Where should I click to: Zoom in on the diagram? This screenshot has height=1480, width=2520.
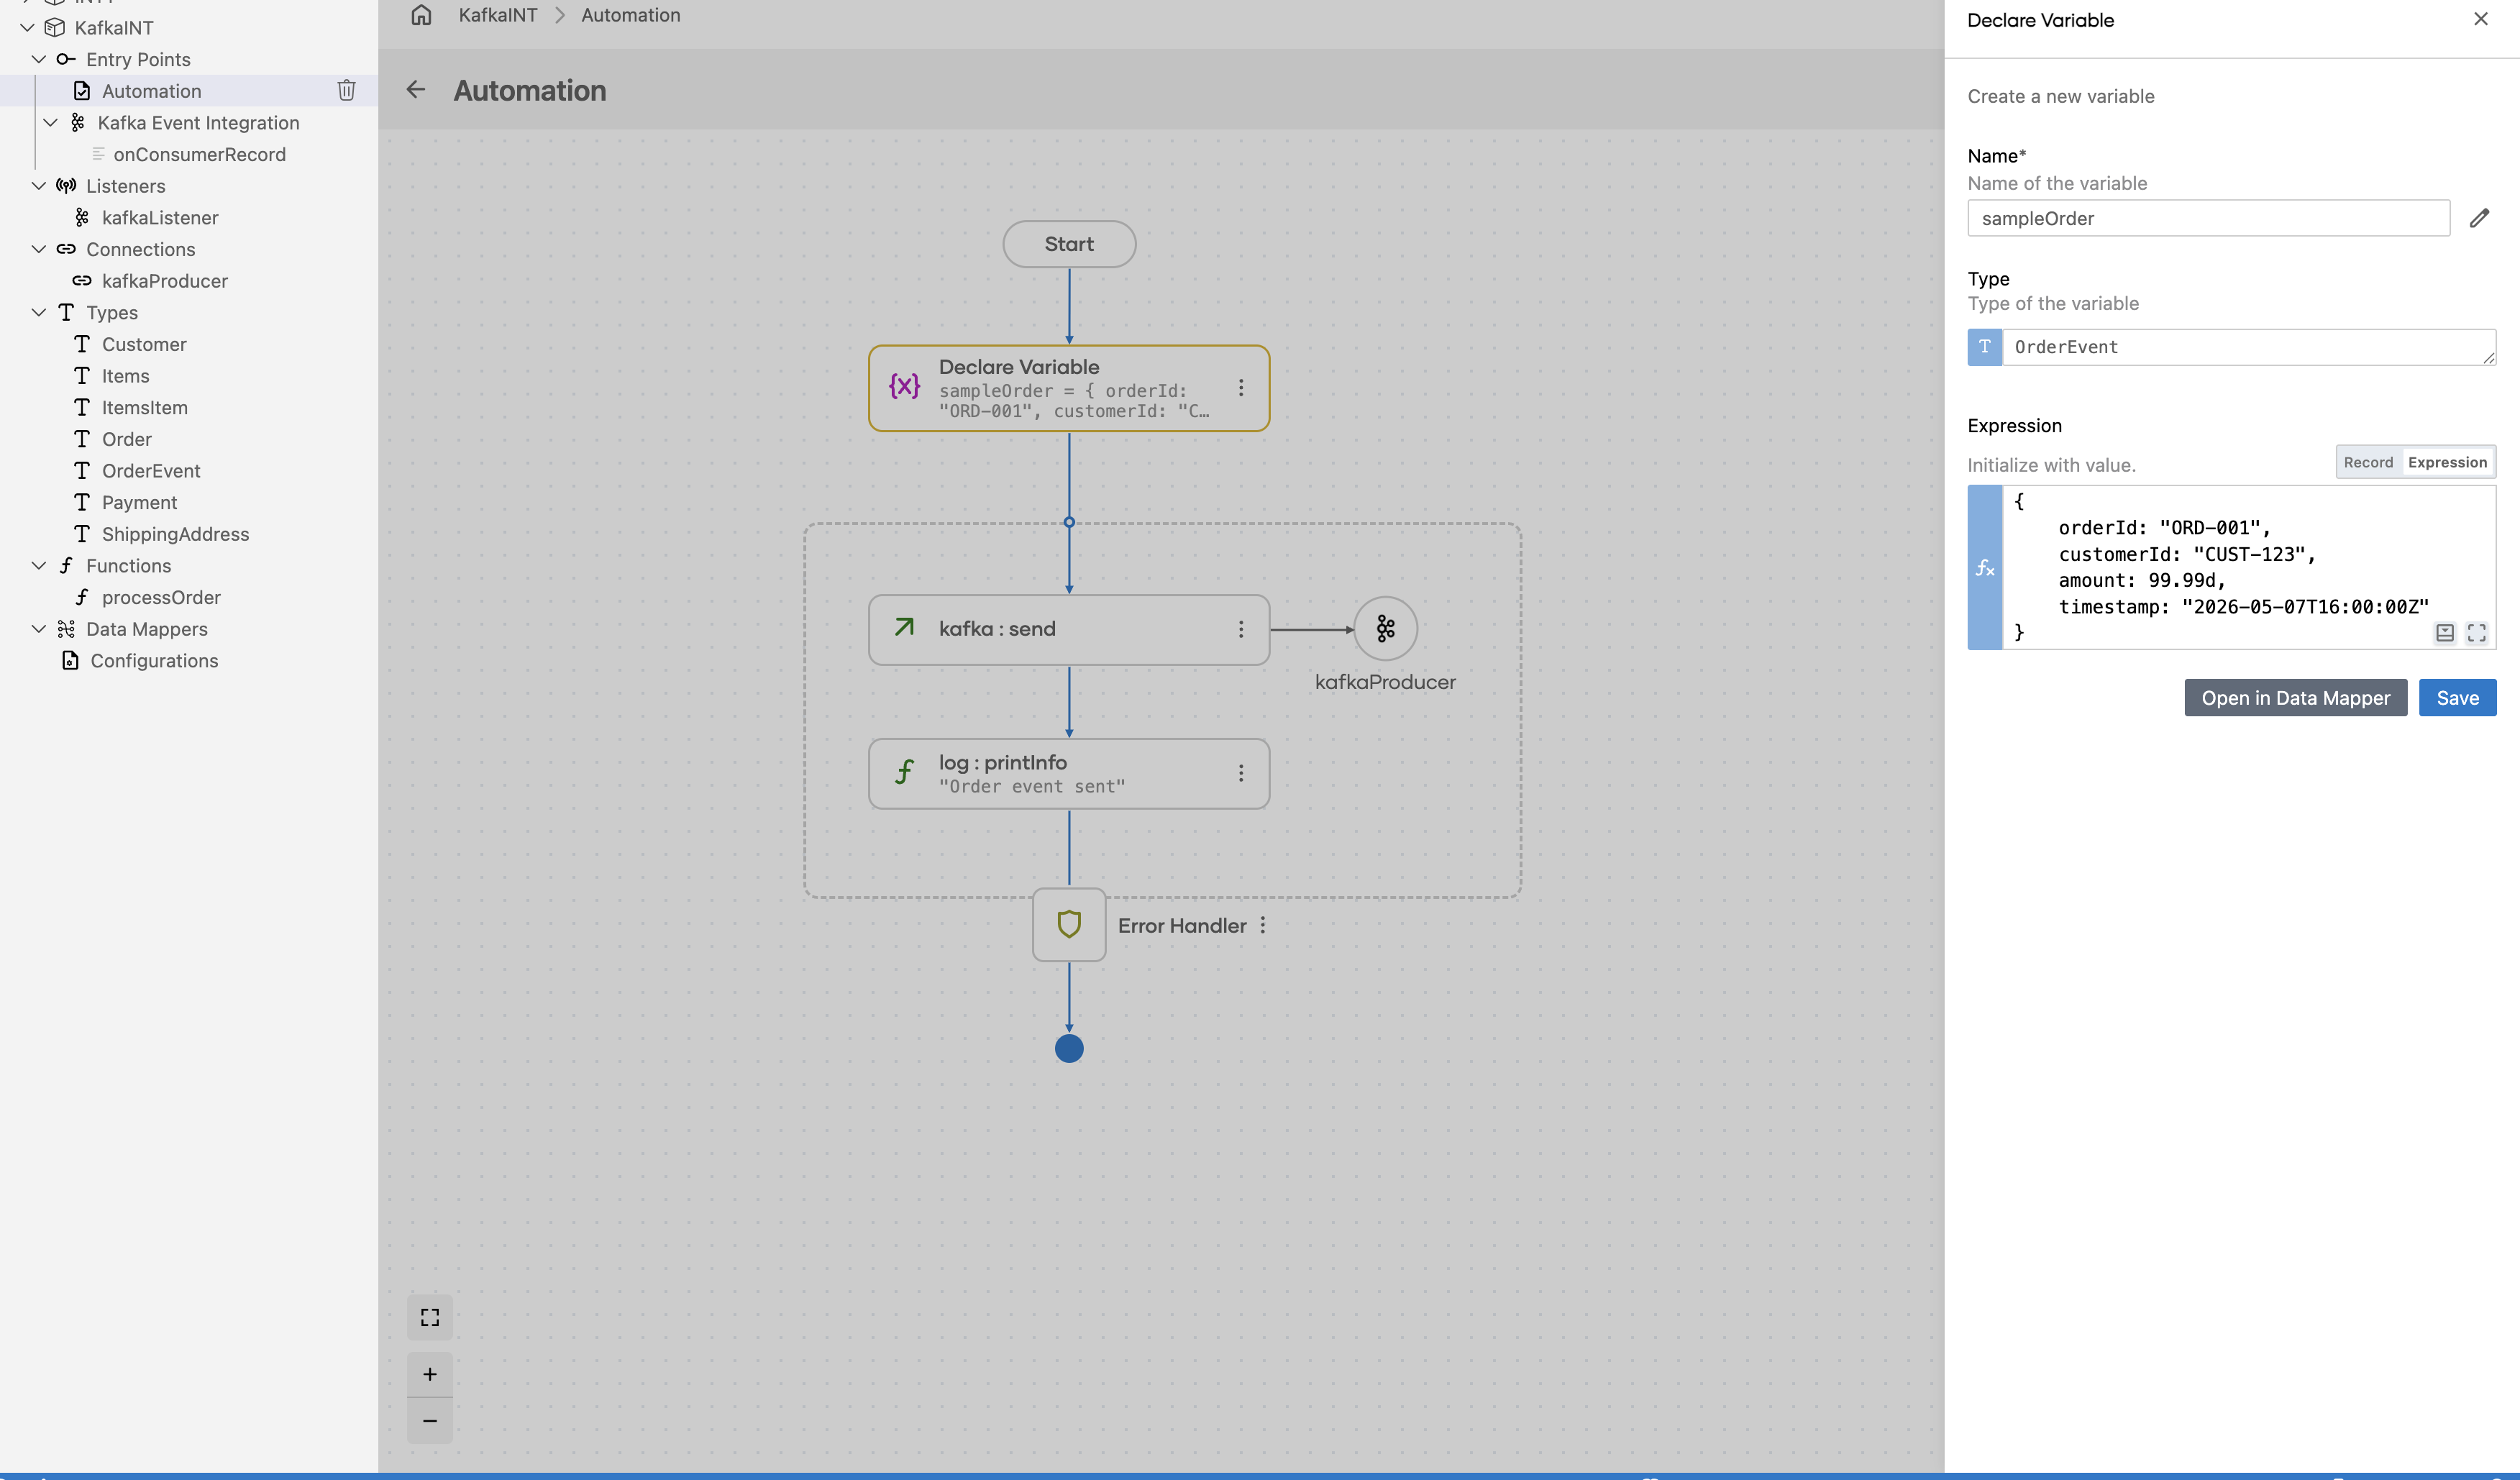[x=430, y=1374]
